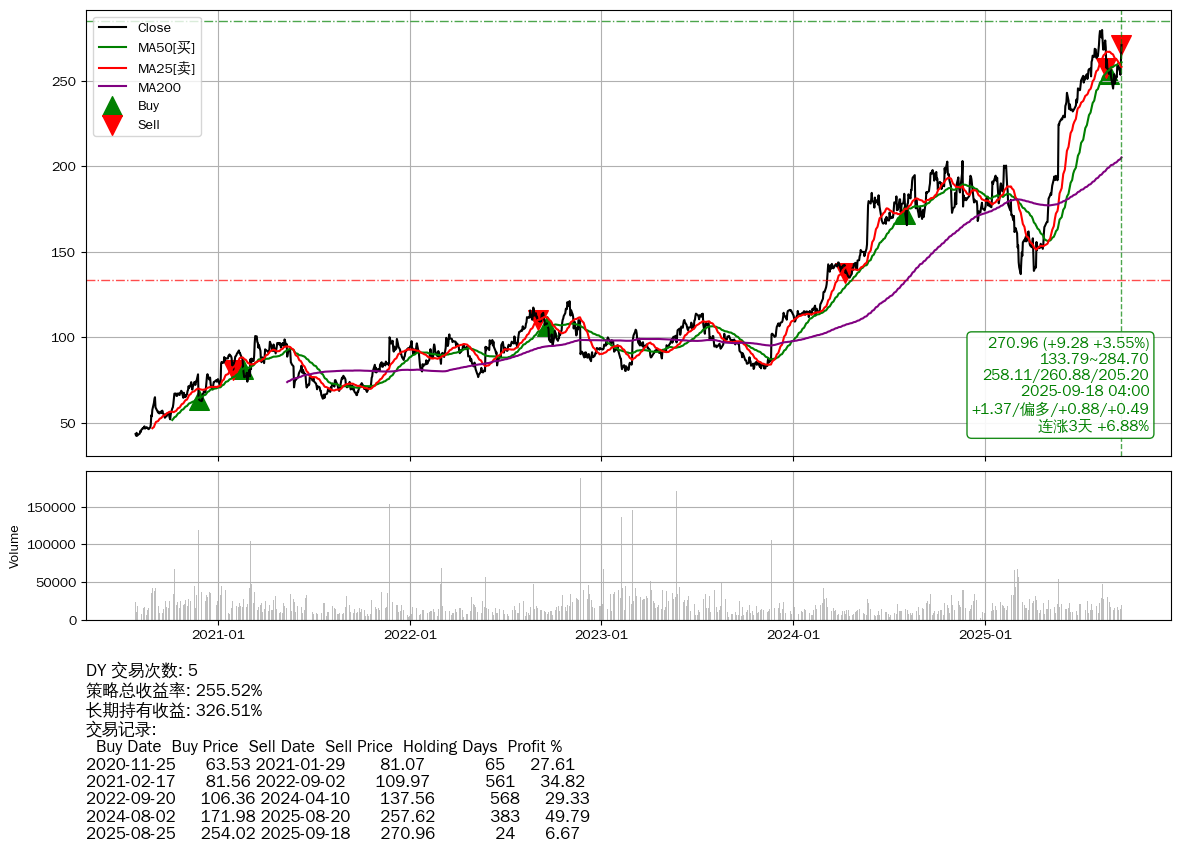Select the first buy marker from late 2020
Image resolution: width=1181 pixels, height=852 pixels.
(x=199, y=400)
